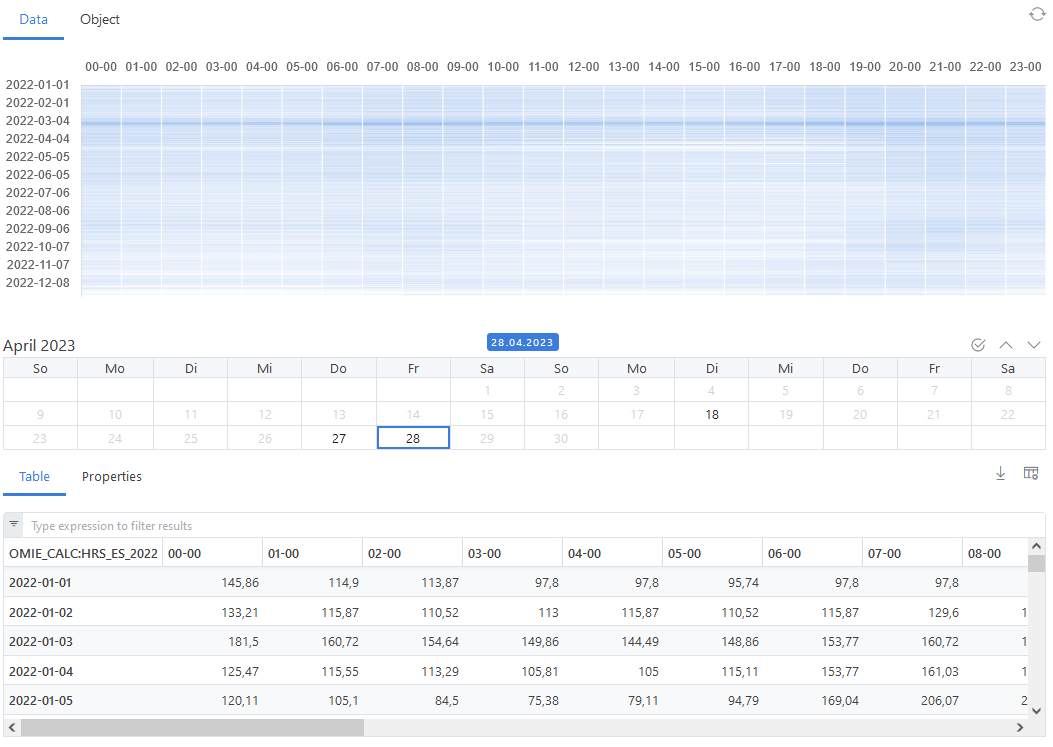The width and height of the screenshot is (1053, 747).
Task: Click the refresh icon at top right
Action: (x=1037, y=14)
